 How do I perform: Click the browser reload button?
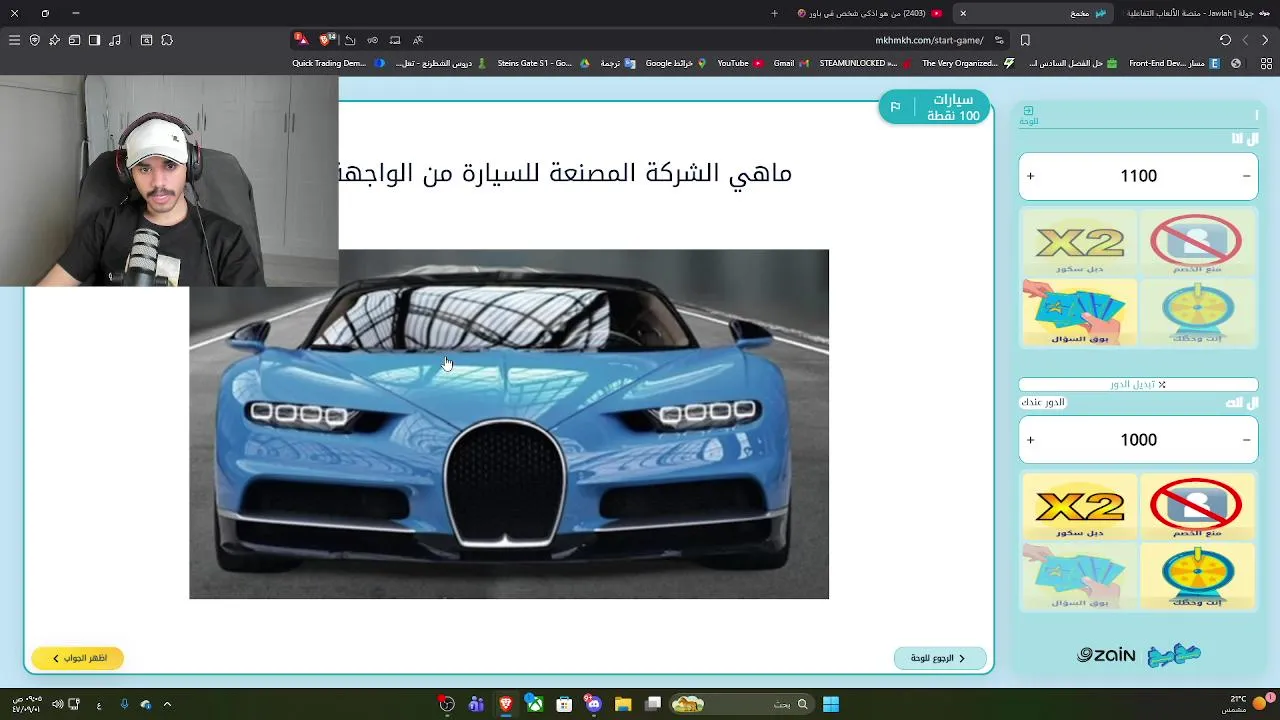pyautogui.click(x=1225, y=40)
